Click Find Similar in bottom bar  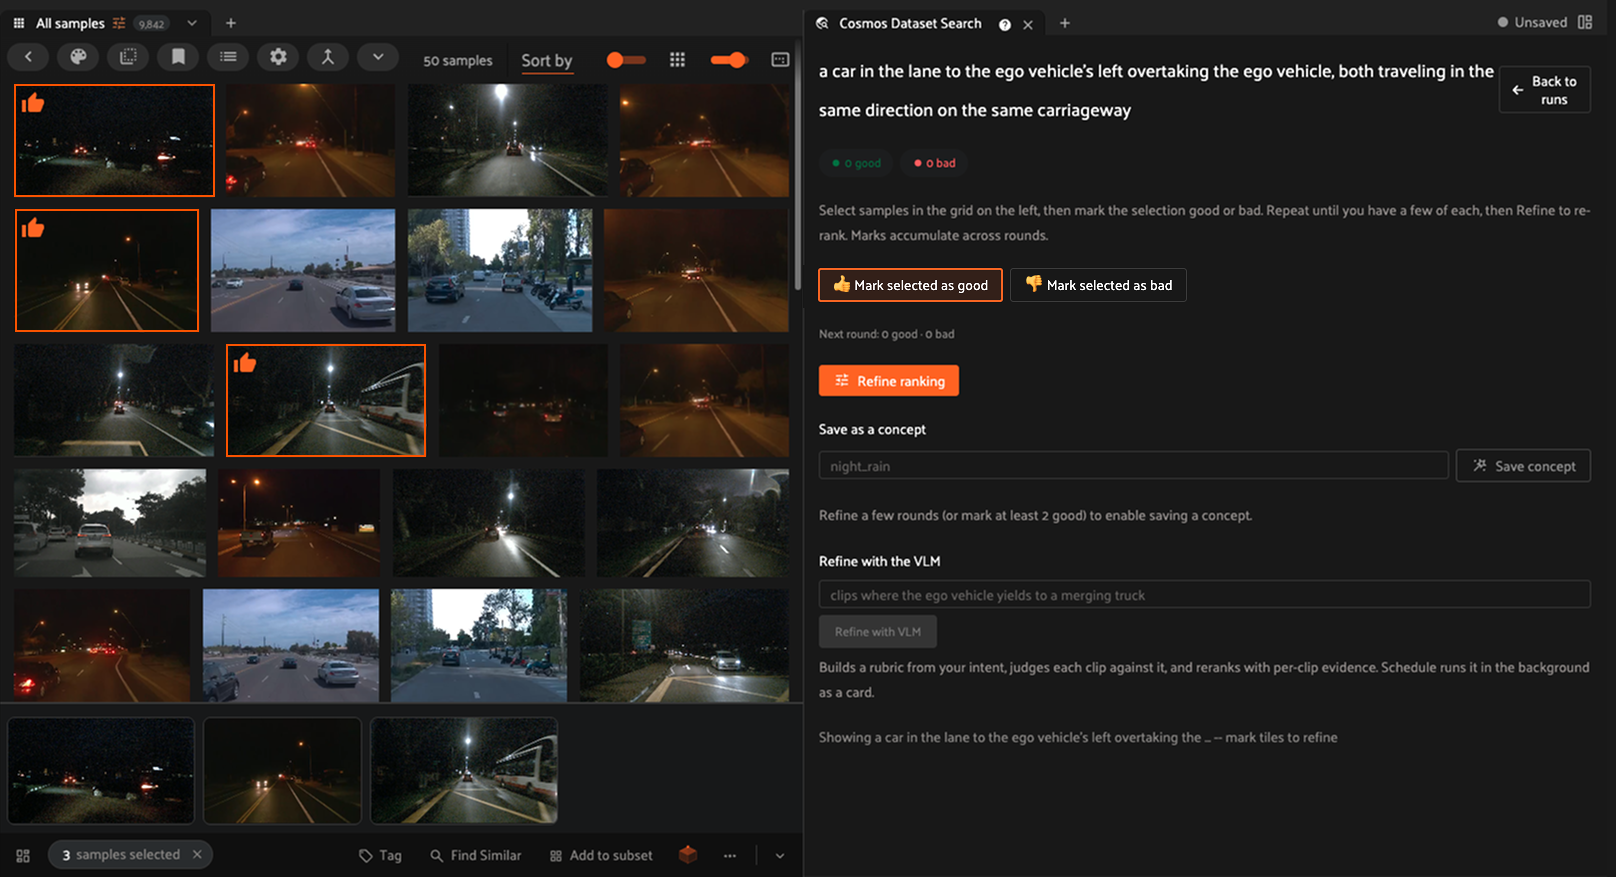pyautogui.click(x=476, y=855)
